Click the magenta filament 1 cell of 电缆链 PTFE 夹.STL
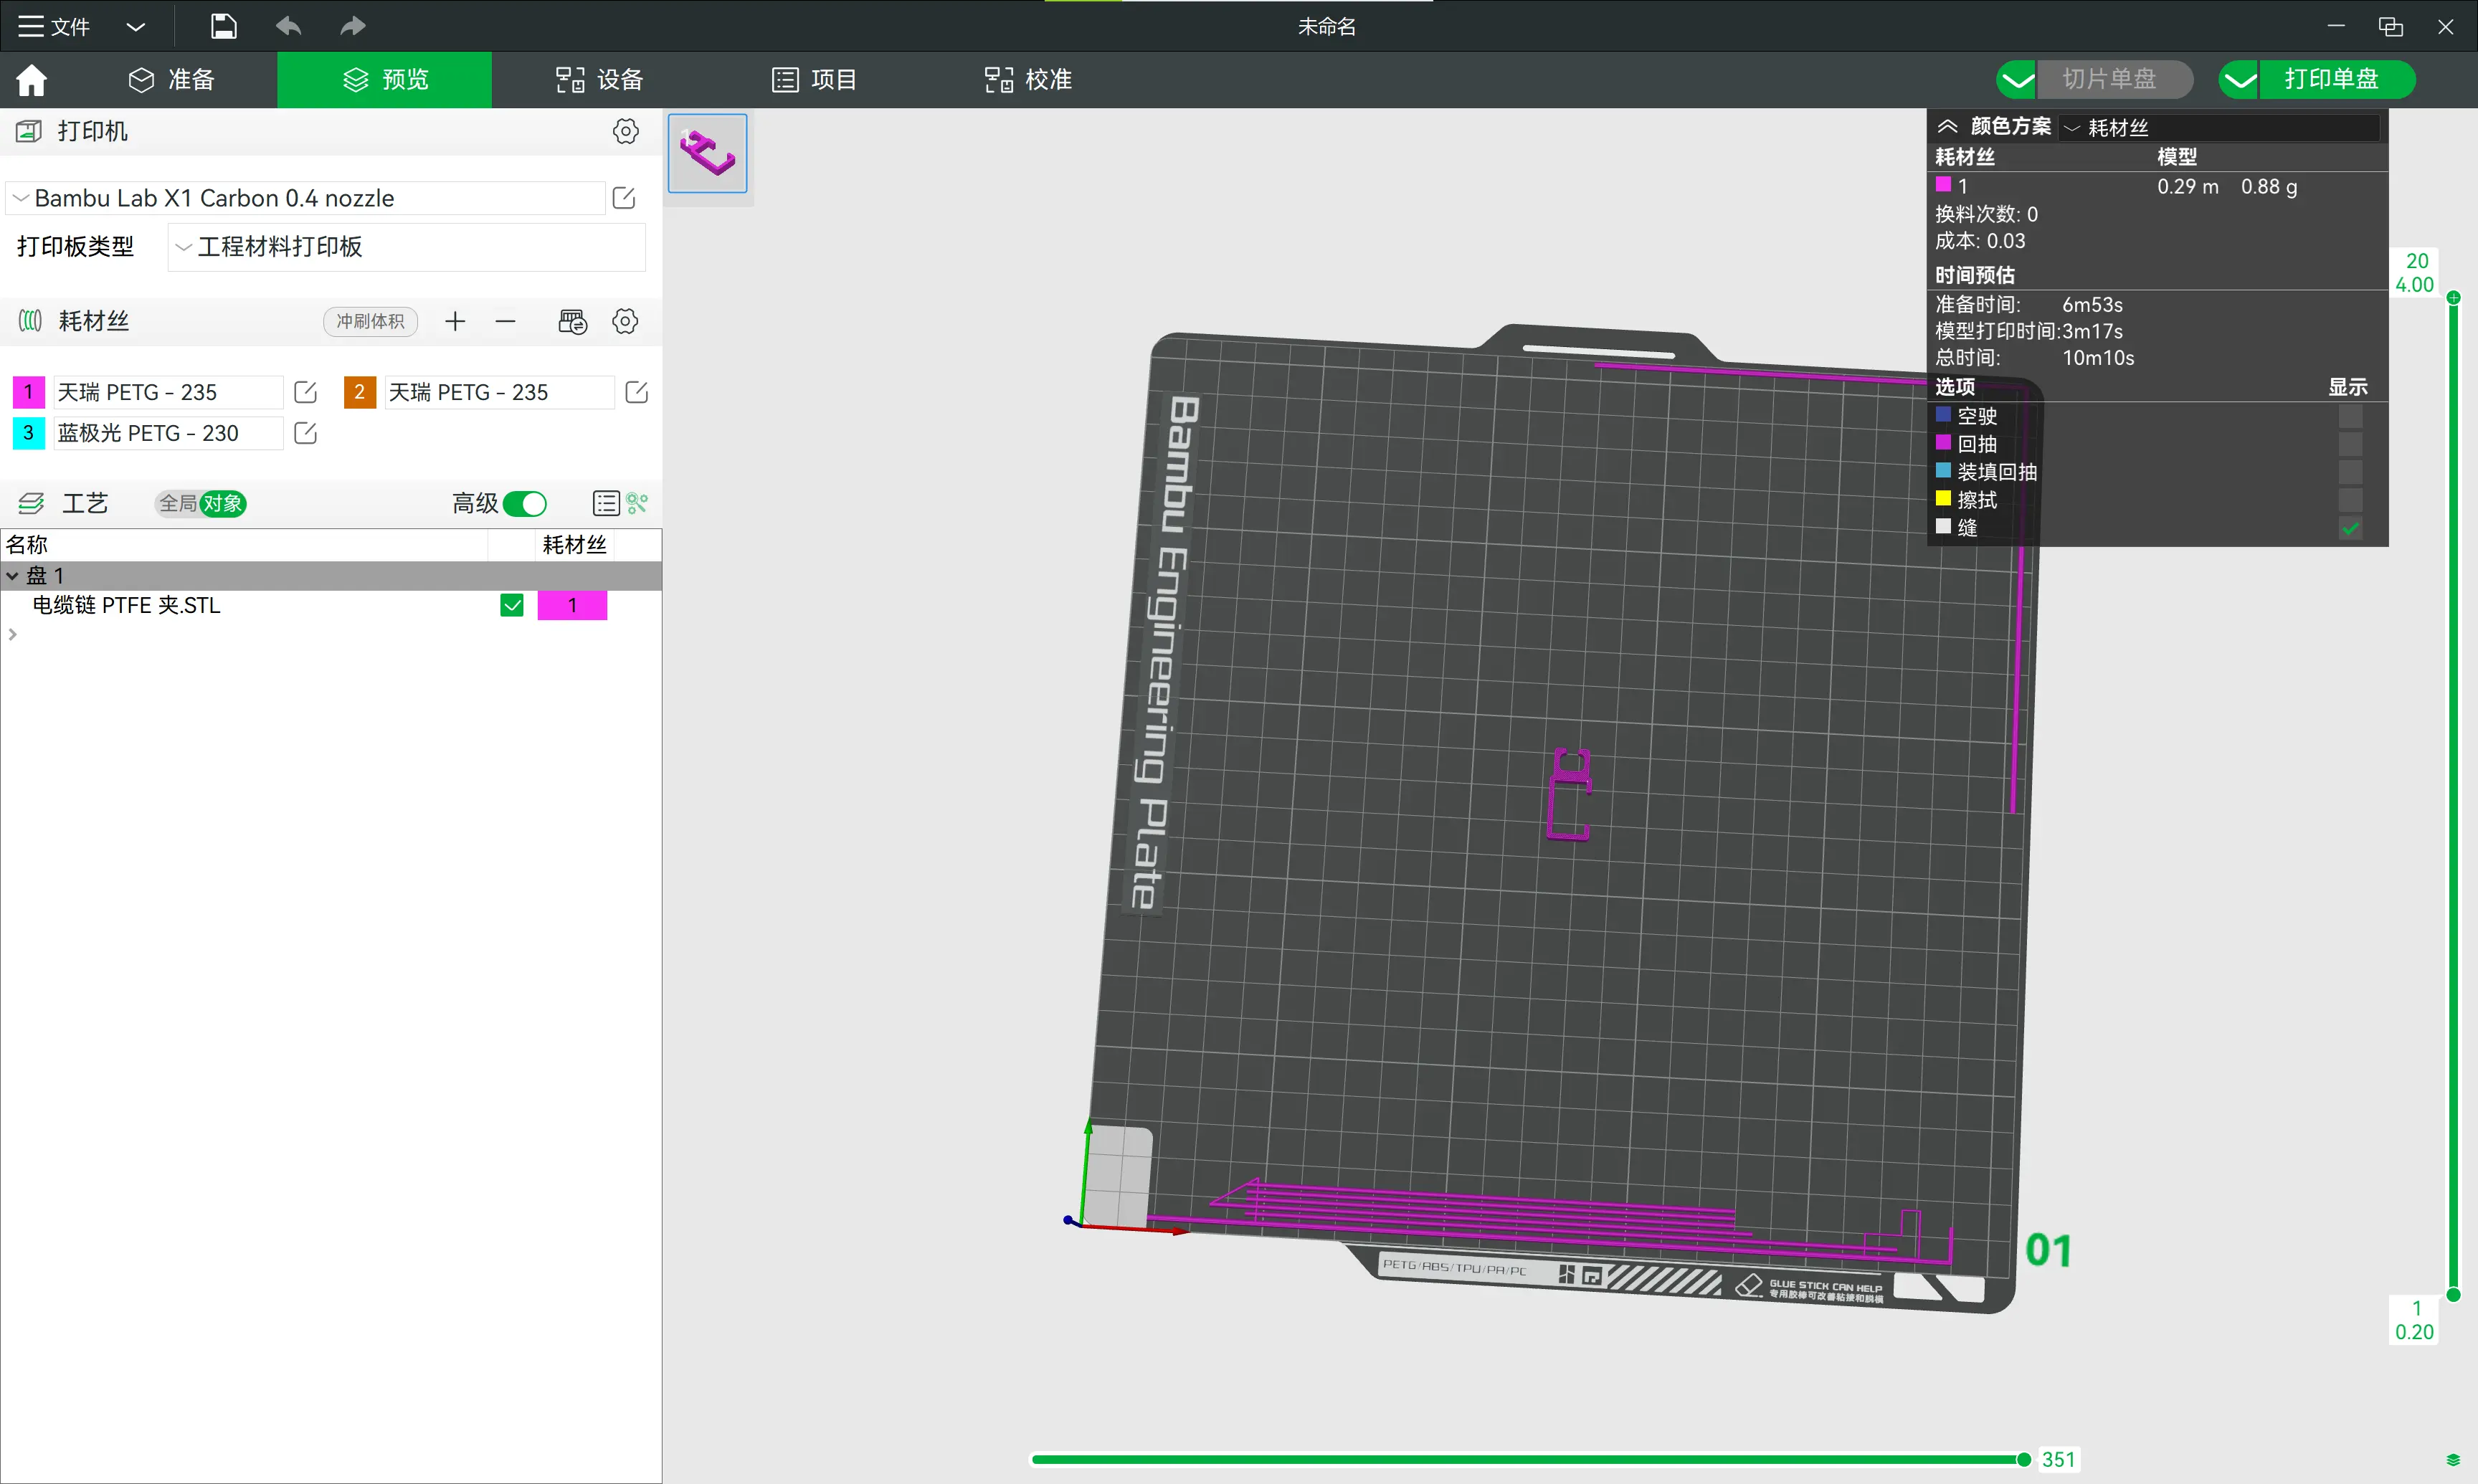This screenshot has height=1484, width=2478. 573,605
